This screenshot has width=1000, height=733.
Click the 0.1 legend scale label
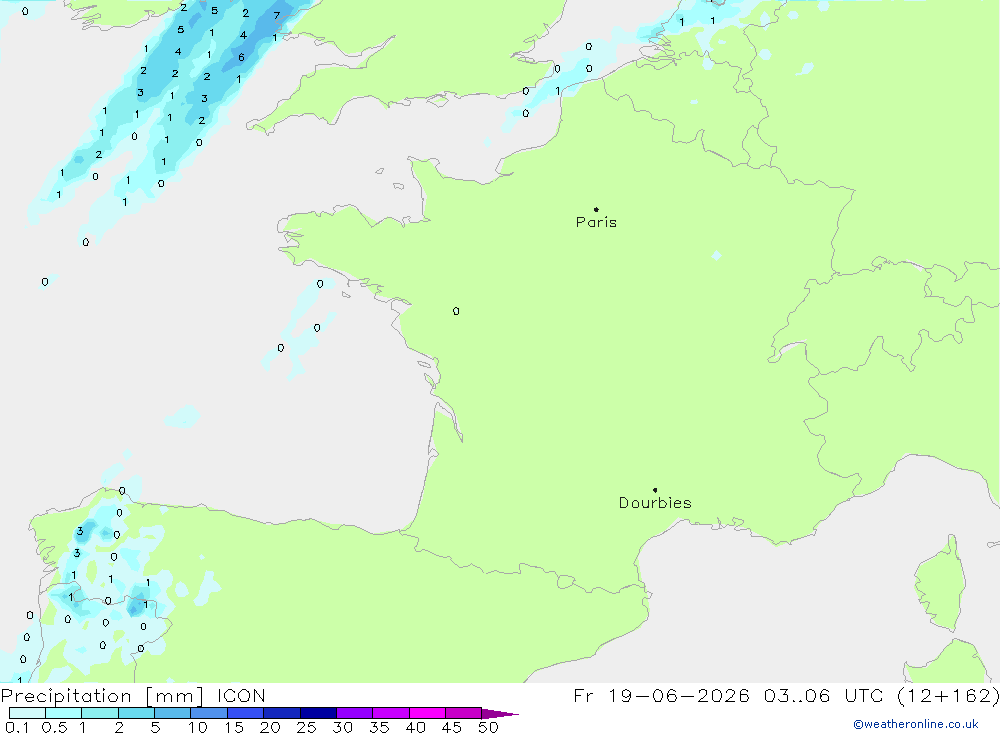click(x=17, y=727)
